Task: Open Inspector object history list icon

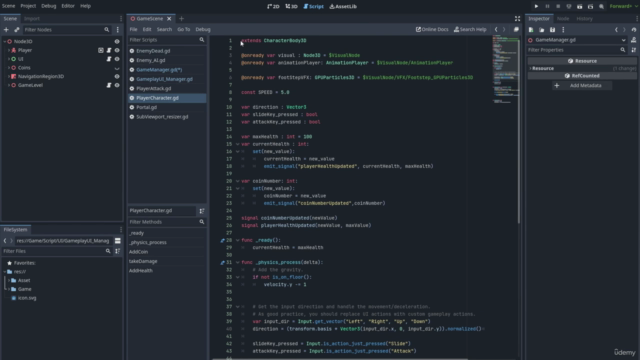Action: 633,30
